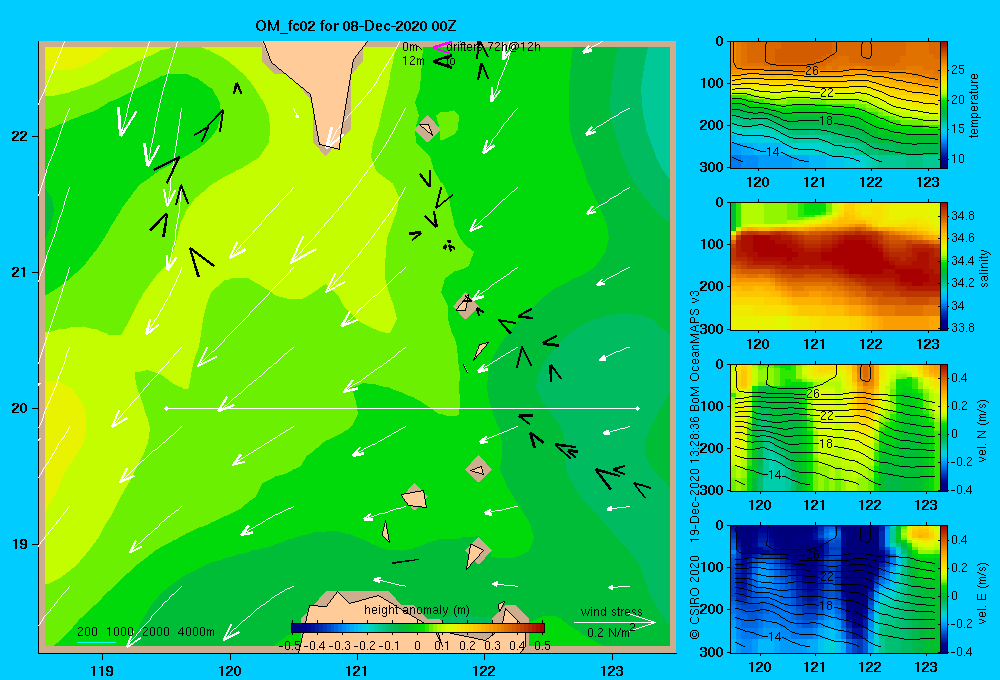Click the title 'OM_fc02 for 08-Dec-2020 00Z'
The height and width of the screenshot is (680, 1000).
[x=355, y=26]
